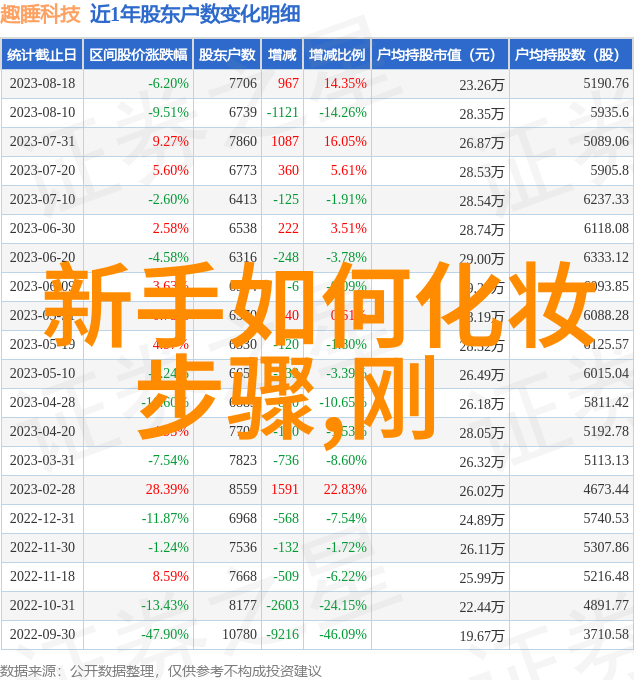
Task: Select the date cell 2023-02-28
Action: coord(42,490)
